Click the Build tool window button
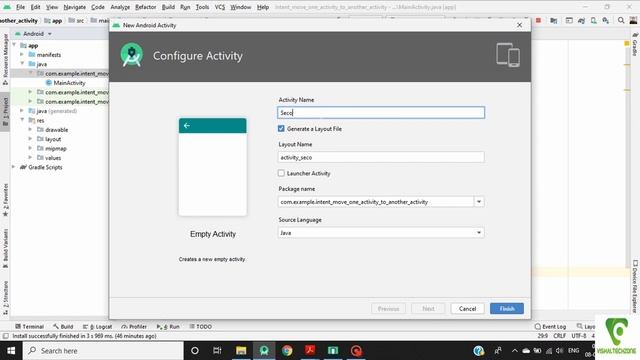The image size is (640, 360). click(63, 327)
